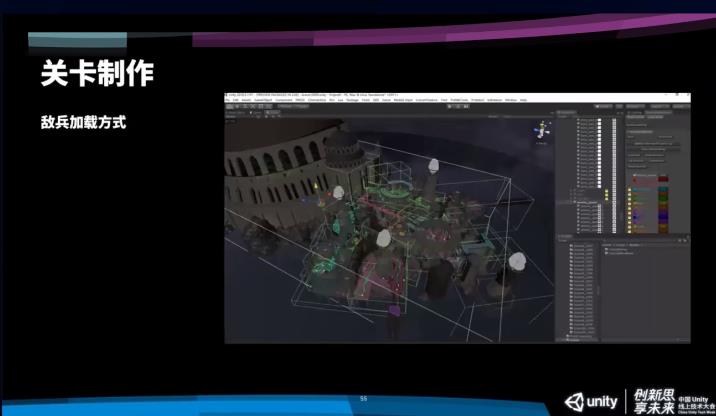The image size is (716, 416).
Task: Select the rightmost light bulb gizmo in scene
Action: coord(517,262)
